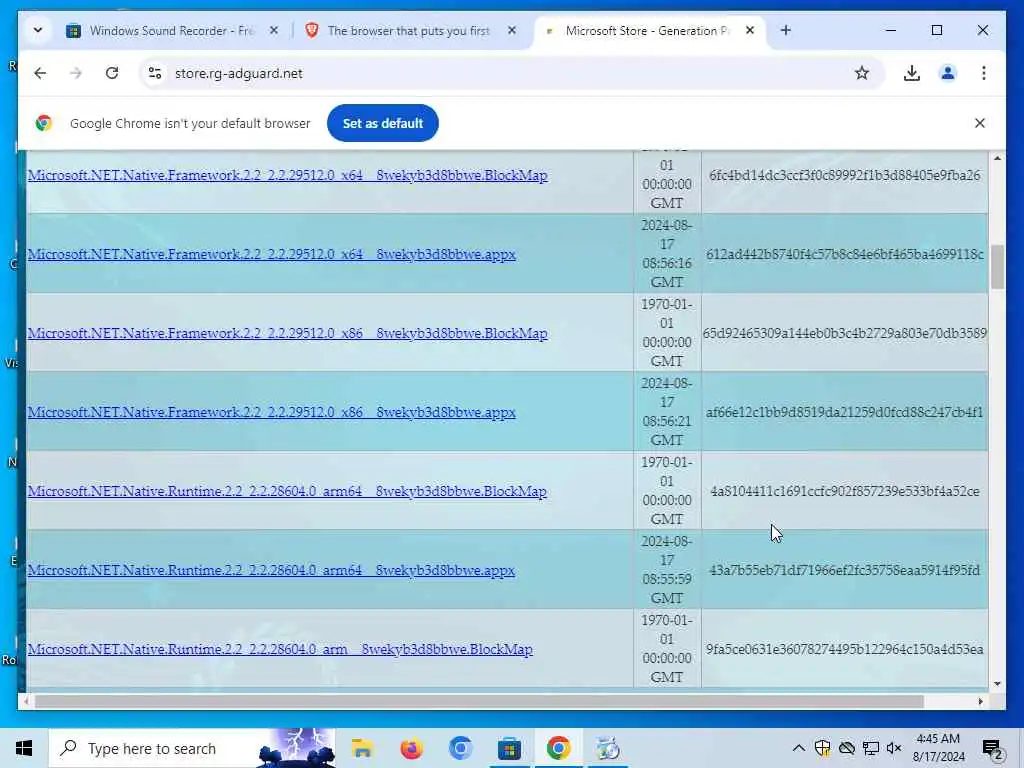Open File Explorer from the taskbar
This screenshot has width=1024, height=768.
click(x=362, y=748)
